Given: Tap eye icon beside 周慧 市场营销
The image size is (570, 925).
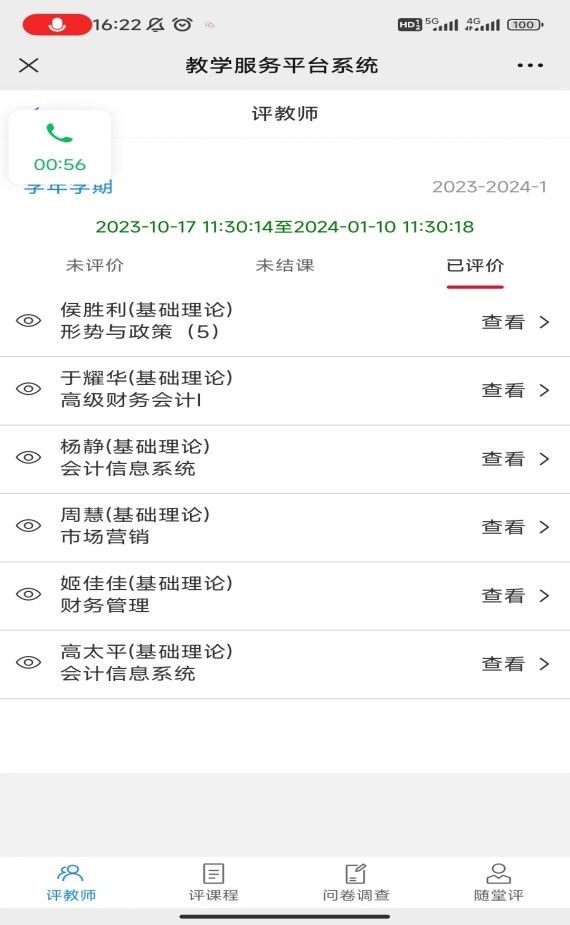Looking at the screenshot, I should click(x=28, y=526).
